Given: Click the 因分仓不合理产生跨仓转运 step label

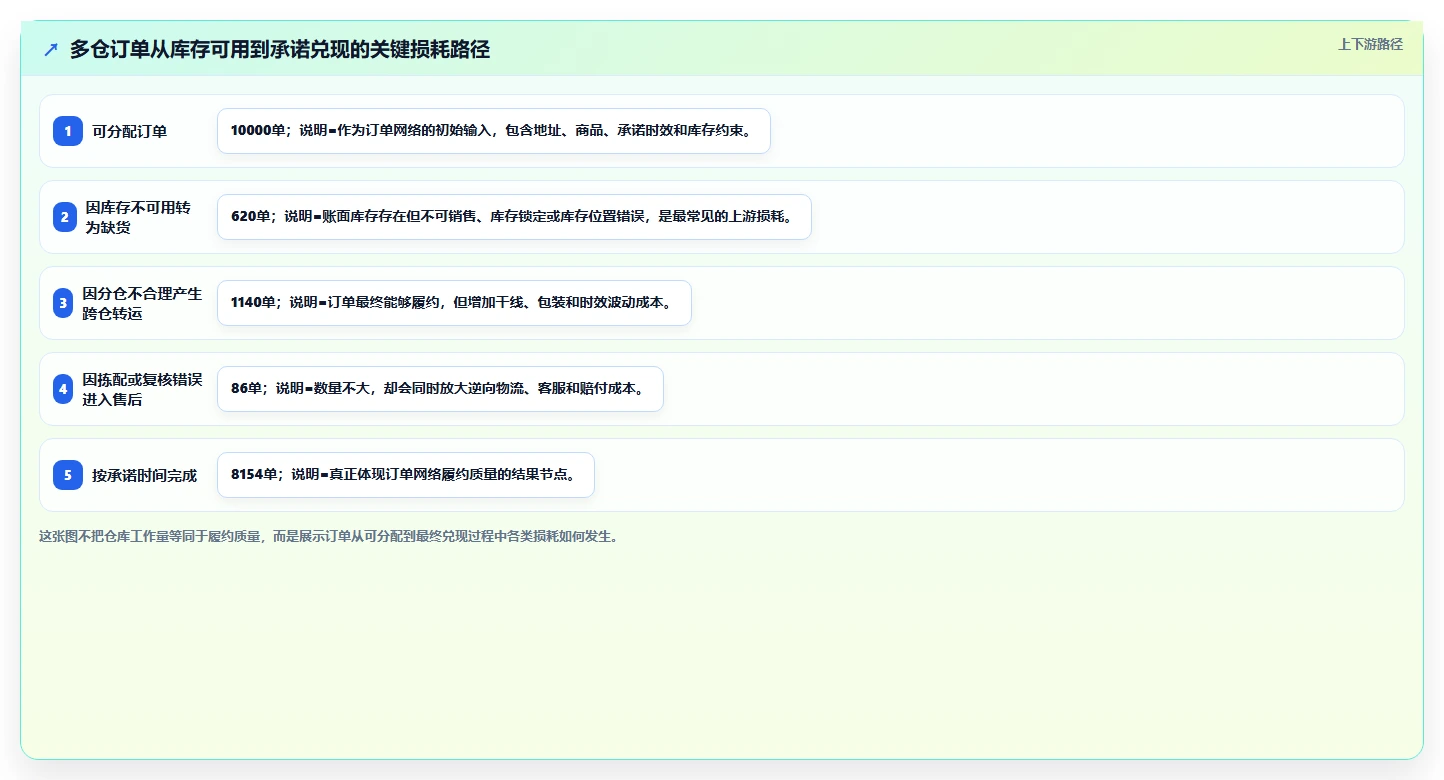Looking at the screenshot, I should tap(142, 303).
